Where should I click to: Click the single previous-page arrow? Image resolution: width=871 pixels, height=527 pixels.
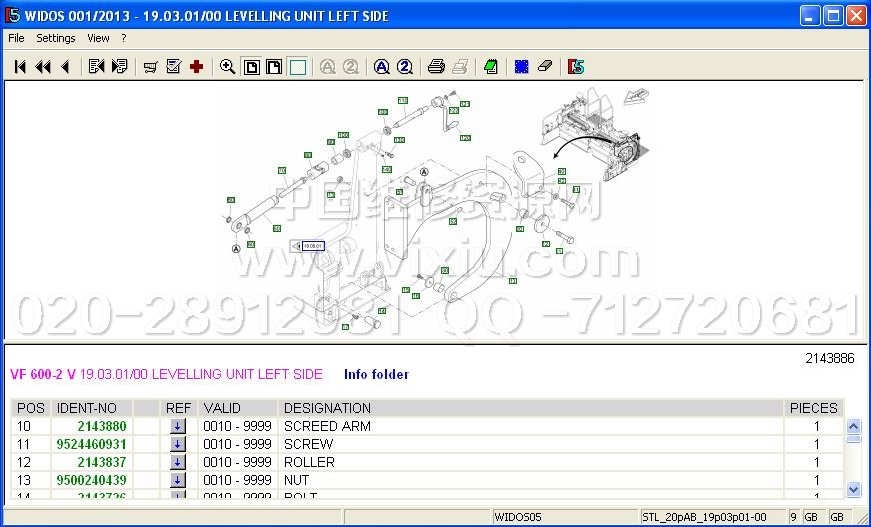click(x=65, y=67)
